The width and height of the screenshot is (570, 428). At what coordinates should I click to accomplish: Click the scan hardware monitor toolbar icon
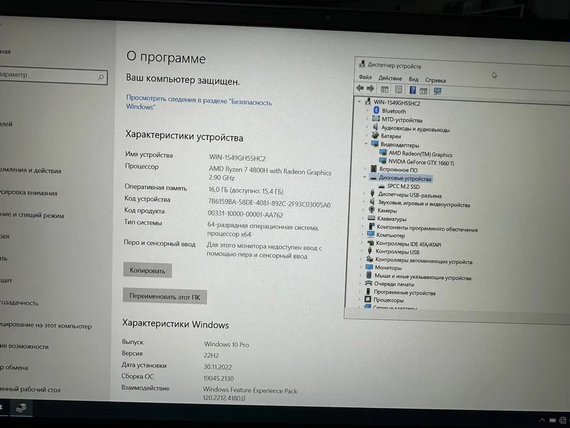[437, 91]
